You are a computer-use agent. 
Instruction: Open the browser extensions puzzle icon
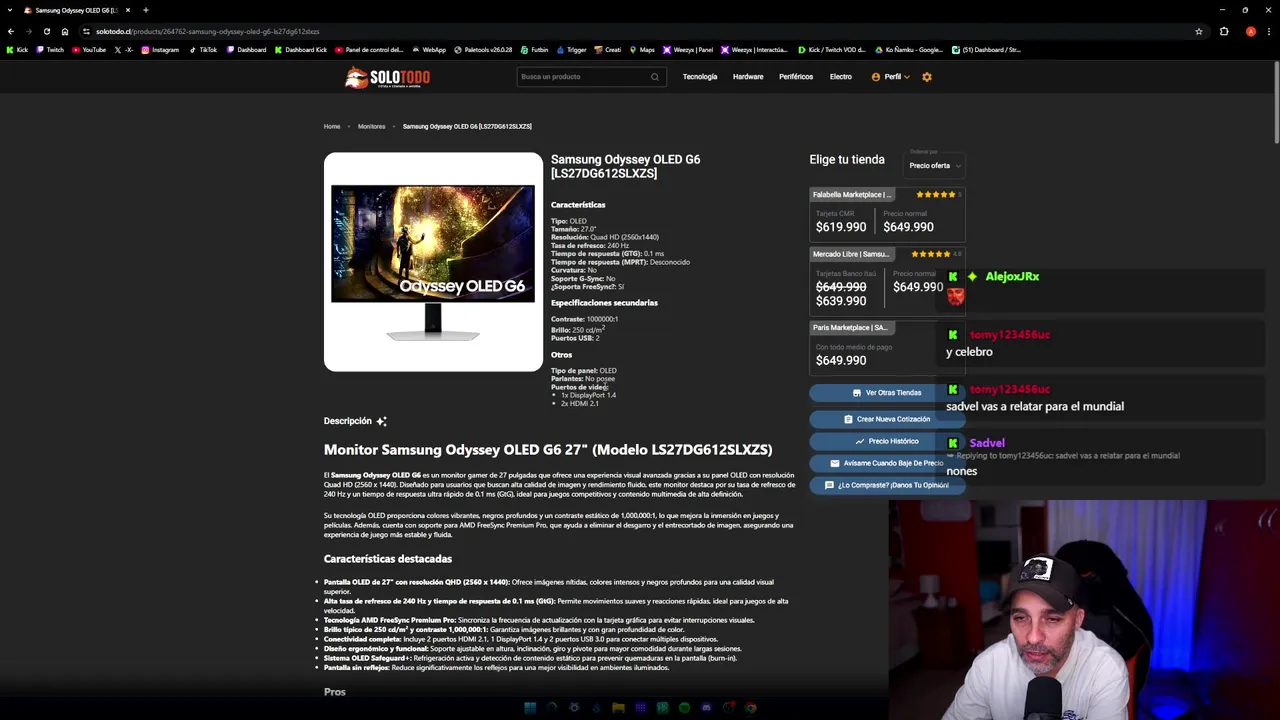pos(1224,31)
